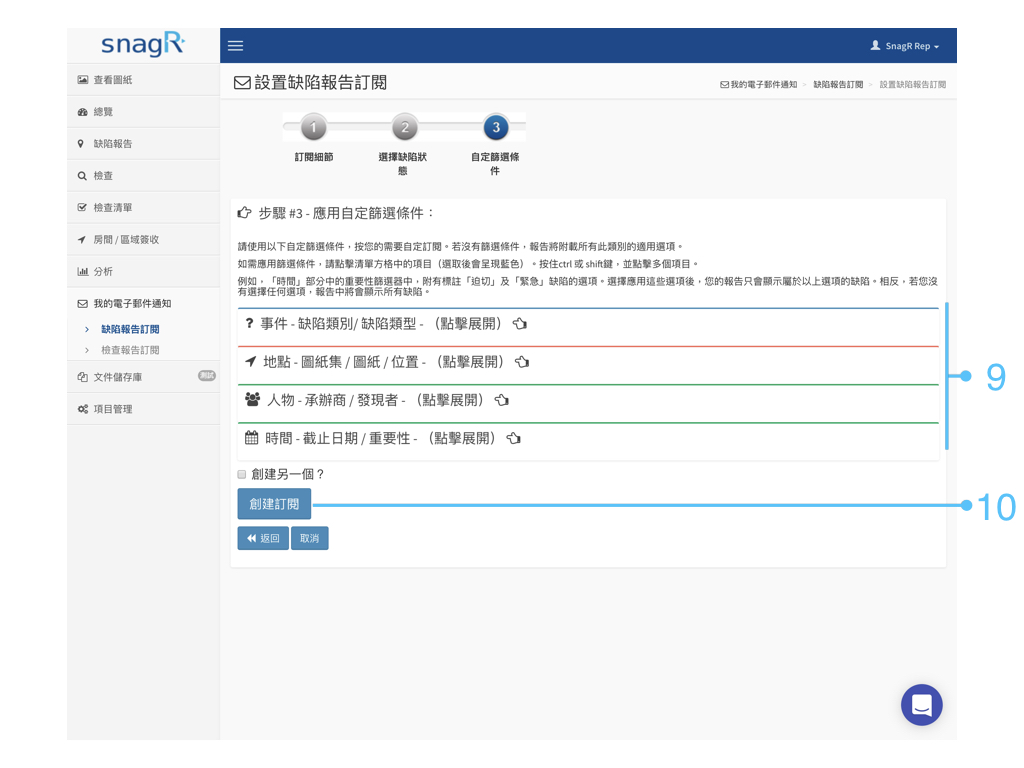The image size is (1024, 768).
Task: Click the copy icon beside 文件儲存庫
Action: click(x=82, y=377)
